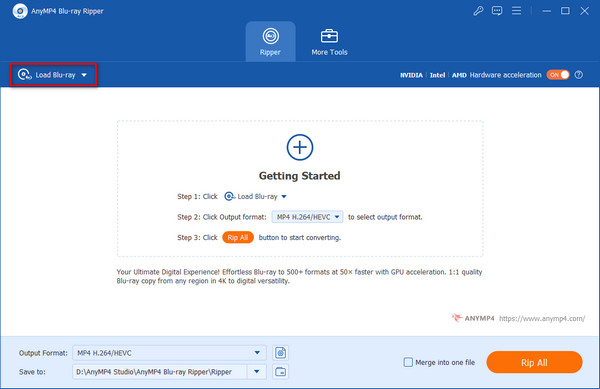The width and height of the screenshot is (600, 389).
Task: Maximize the AnyMP4 window
Action: click(565, 11)
